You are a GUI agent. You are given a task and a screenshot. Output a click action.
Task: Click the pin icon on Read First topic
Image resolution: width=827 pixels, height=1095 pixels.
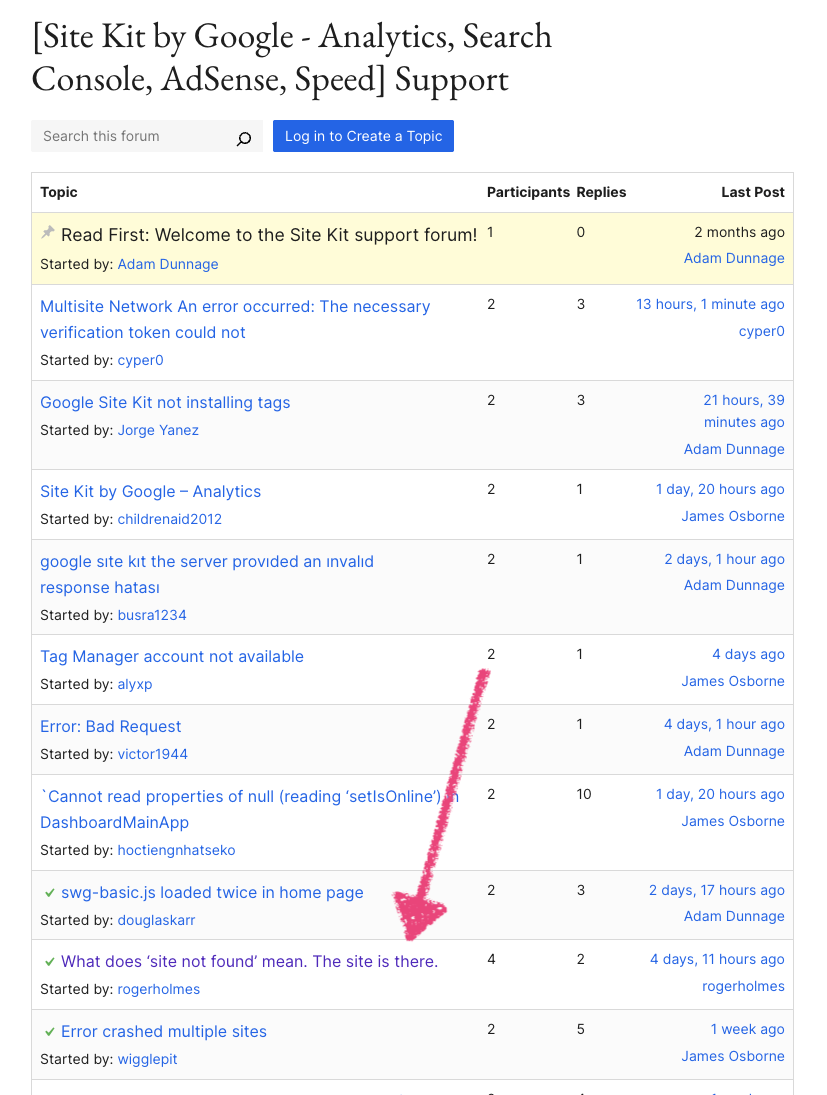[47, 233]
